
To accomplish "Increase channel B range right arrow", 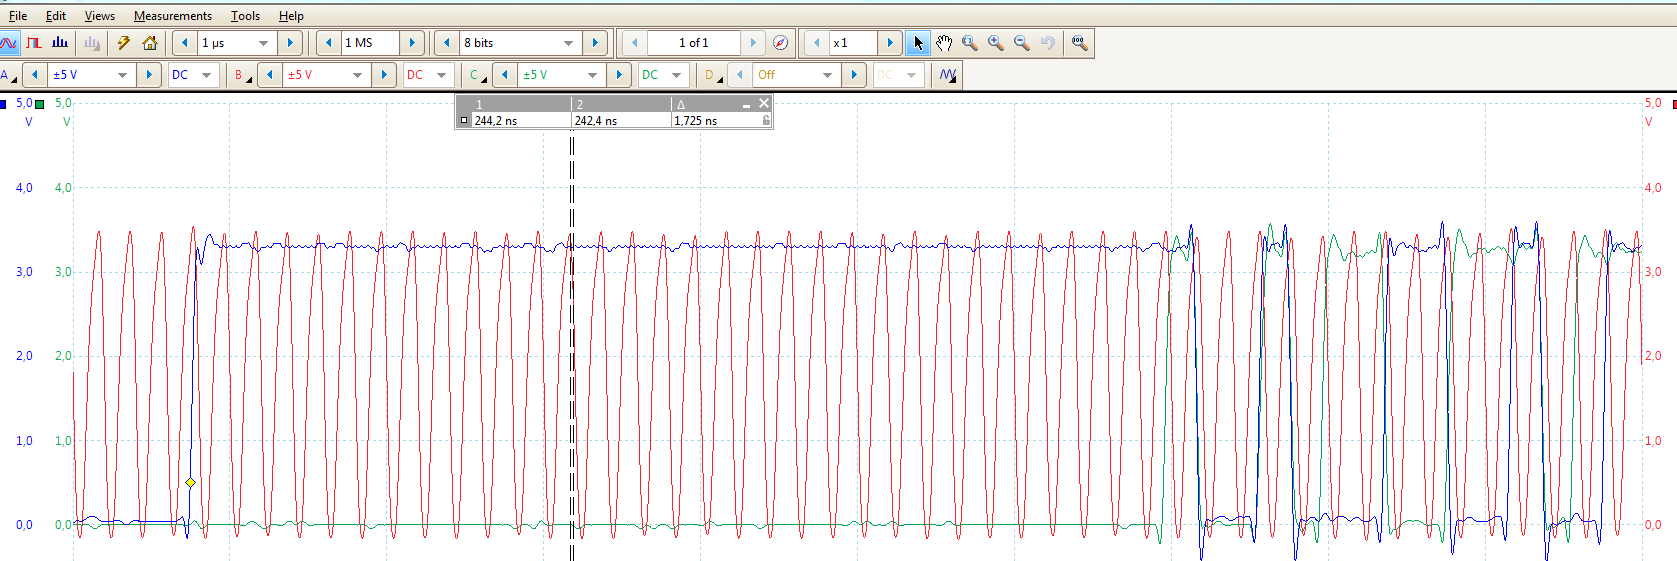I will pyautogui.click(x=384, y=75).
